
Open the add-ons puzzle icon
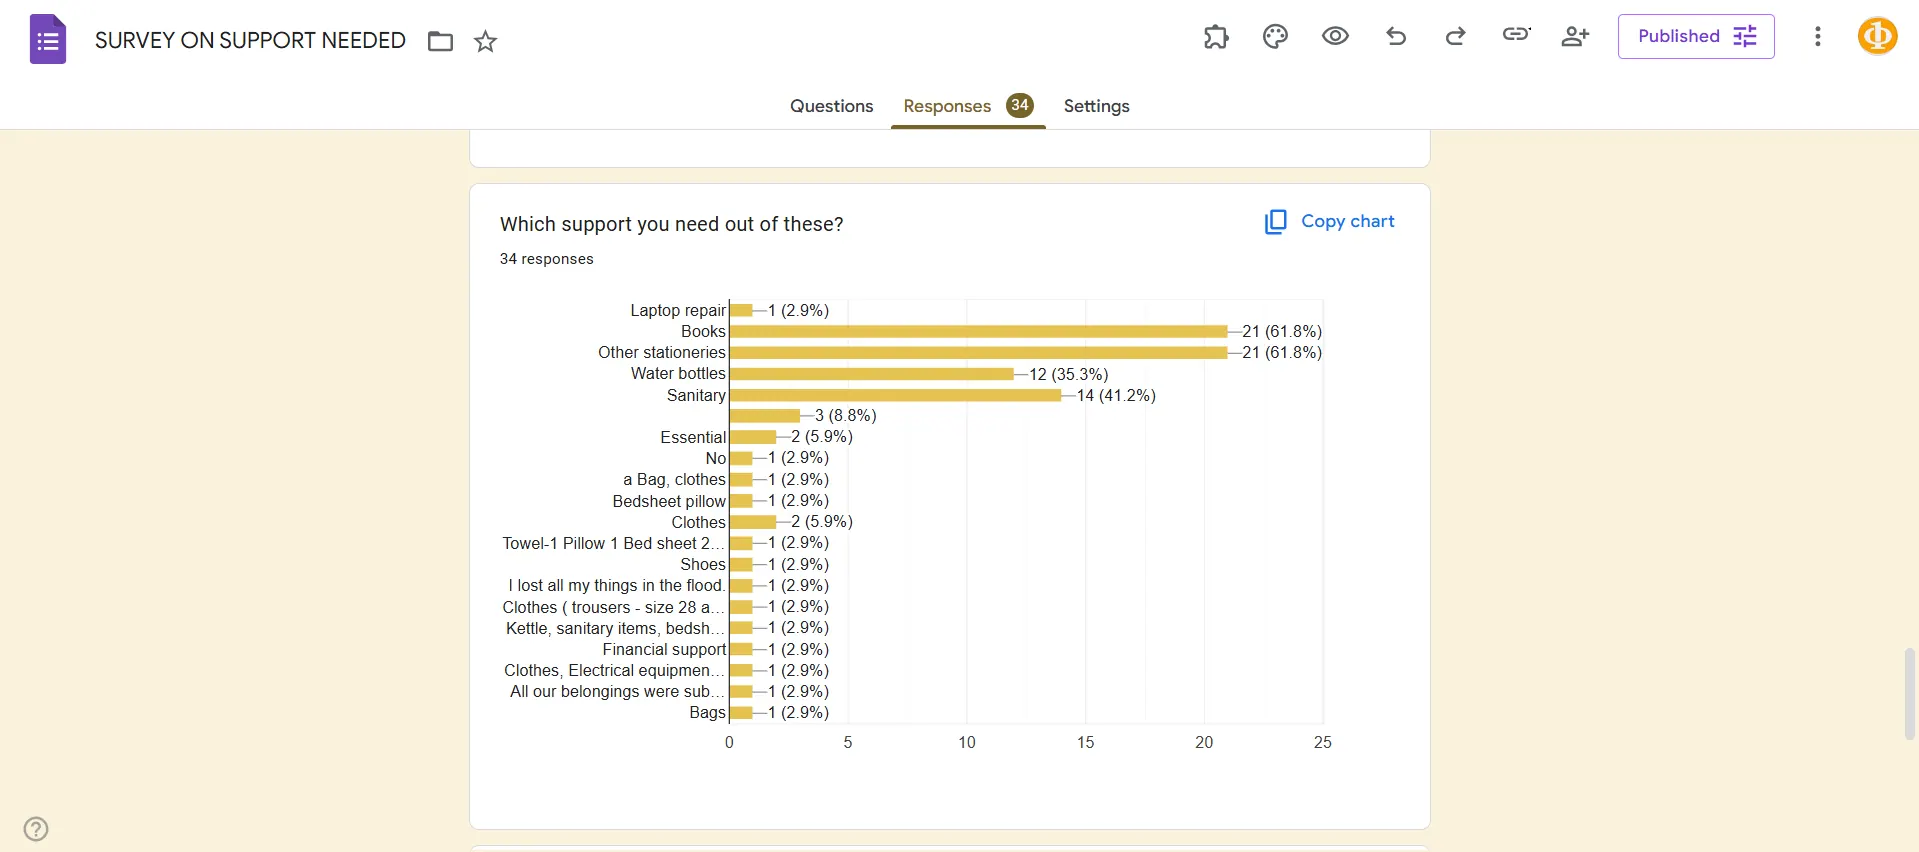click(x=1216, y=37)
